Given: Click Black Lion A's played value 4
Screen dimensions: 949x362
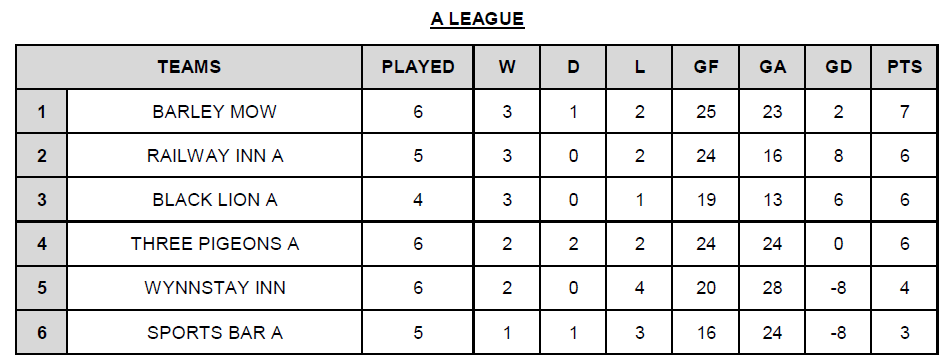Looking at the screenshot, I should point(418,200).
